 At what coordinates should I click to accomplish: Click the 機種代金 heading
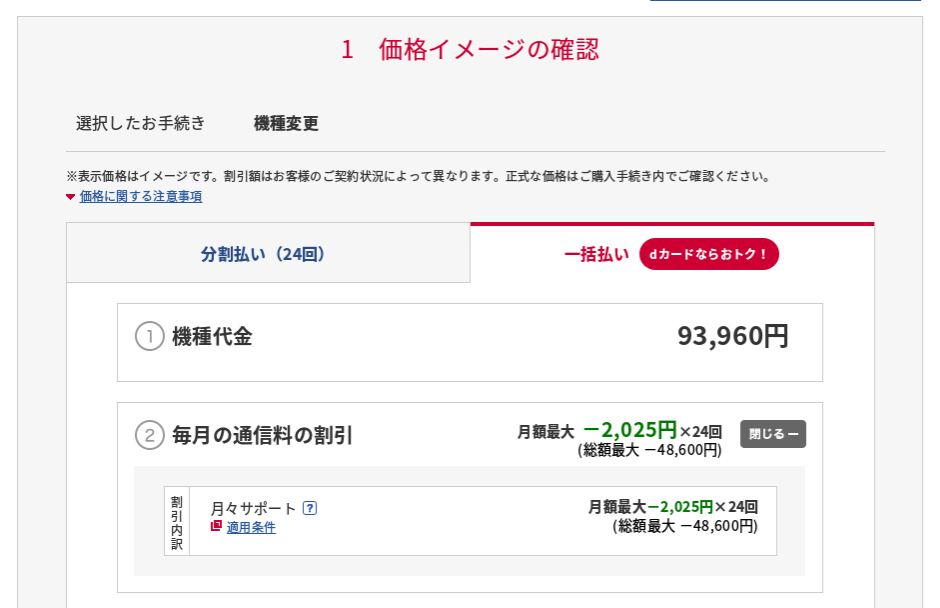pyautogui.click(x=212, y=336)
